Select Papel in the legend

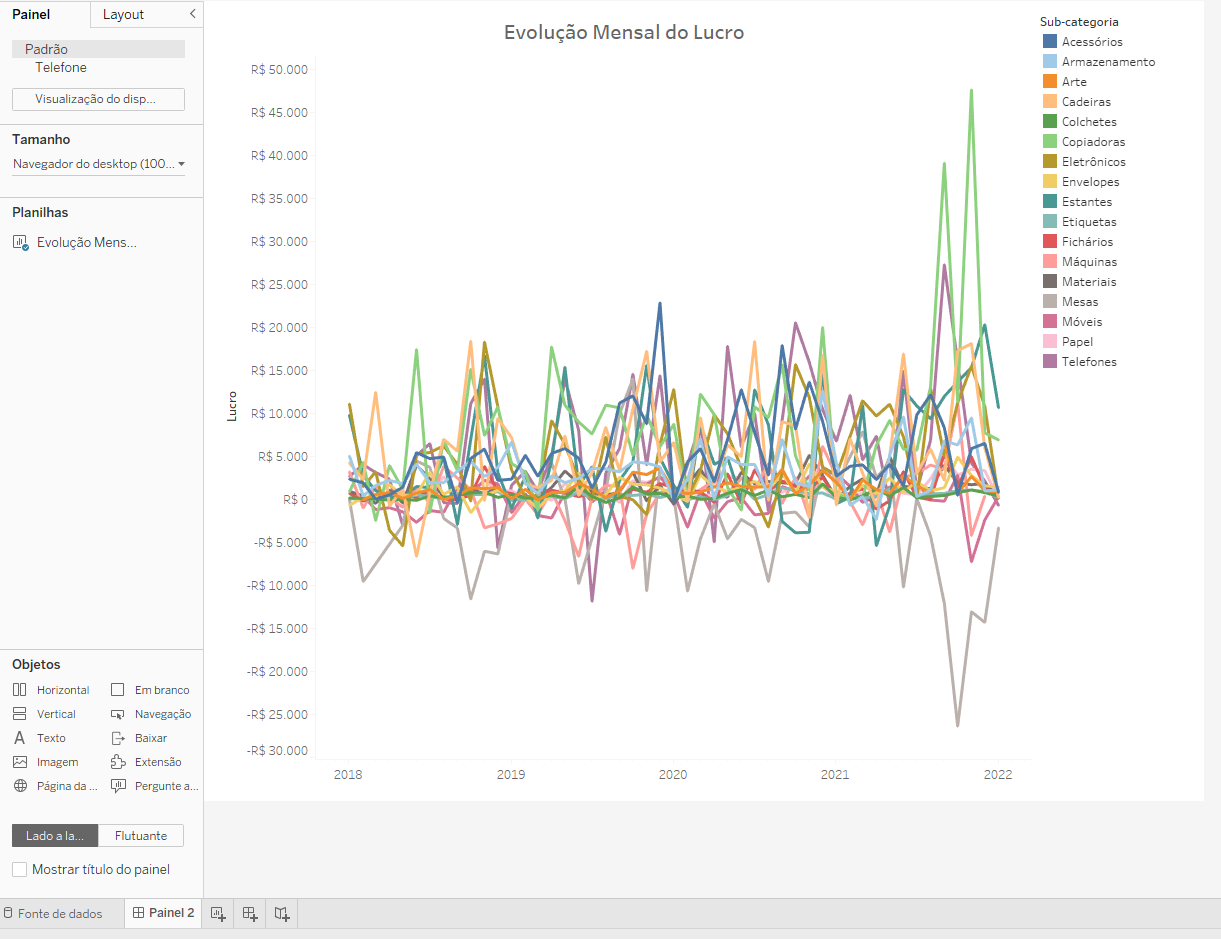tap(1077, 341)
